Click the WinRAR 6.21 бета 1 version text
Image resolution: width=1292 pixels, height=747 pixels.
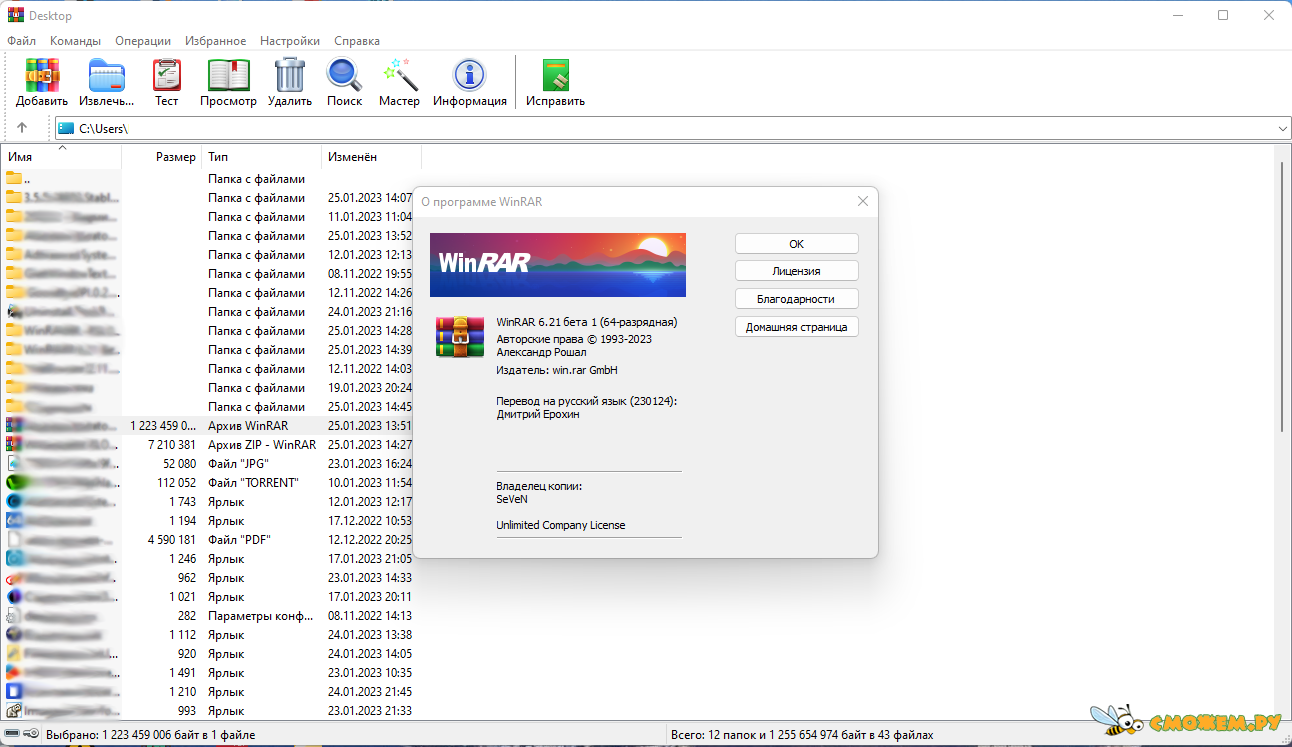587,322
